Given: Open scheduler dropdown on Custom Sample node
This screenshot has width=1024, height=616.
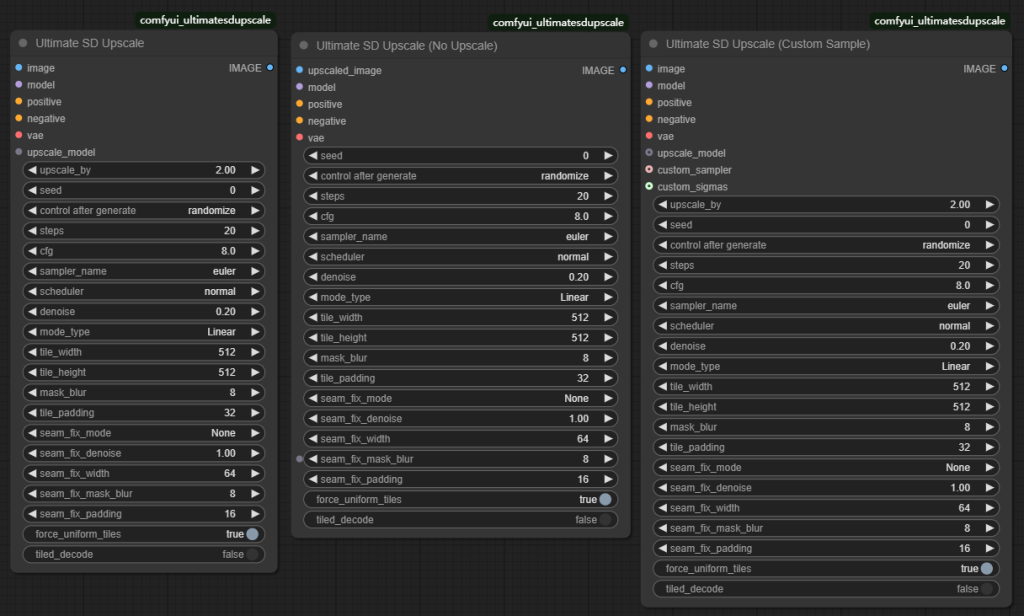Looking at the screenshot, I should click(826, 326).
